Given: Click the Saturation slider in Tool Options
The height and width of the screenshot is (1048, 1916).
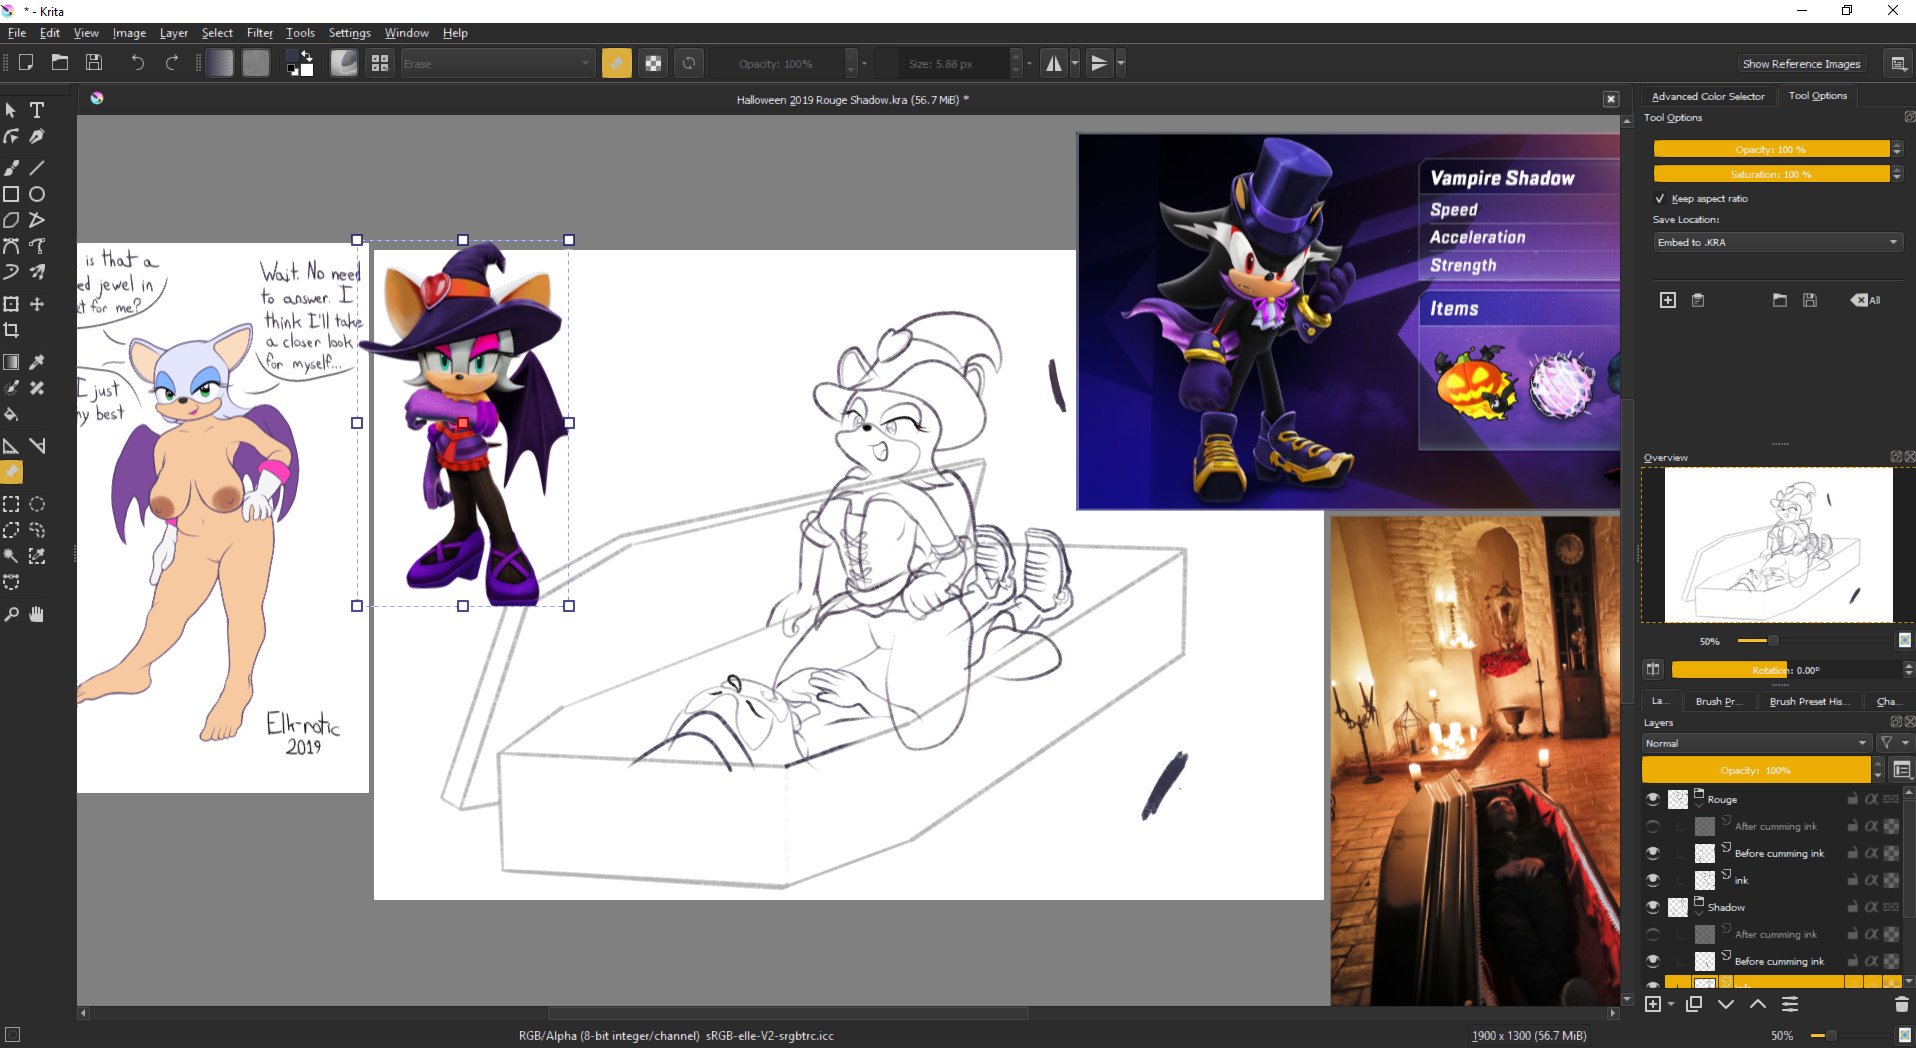Looking at the screenshot, I should click(x=1771, y=174).
